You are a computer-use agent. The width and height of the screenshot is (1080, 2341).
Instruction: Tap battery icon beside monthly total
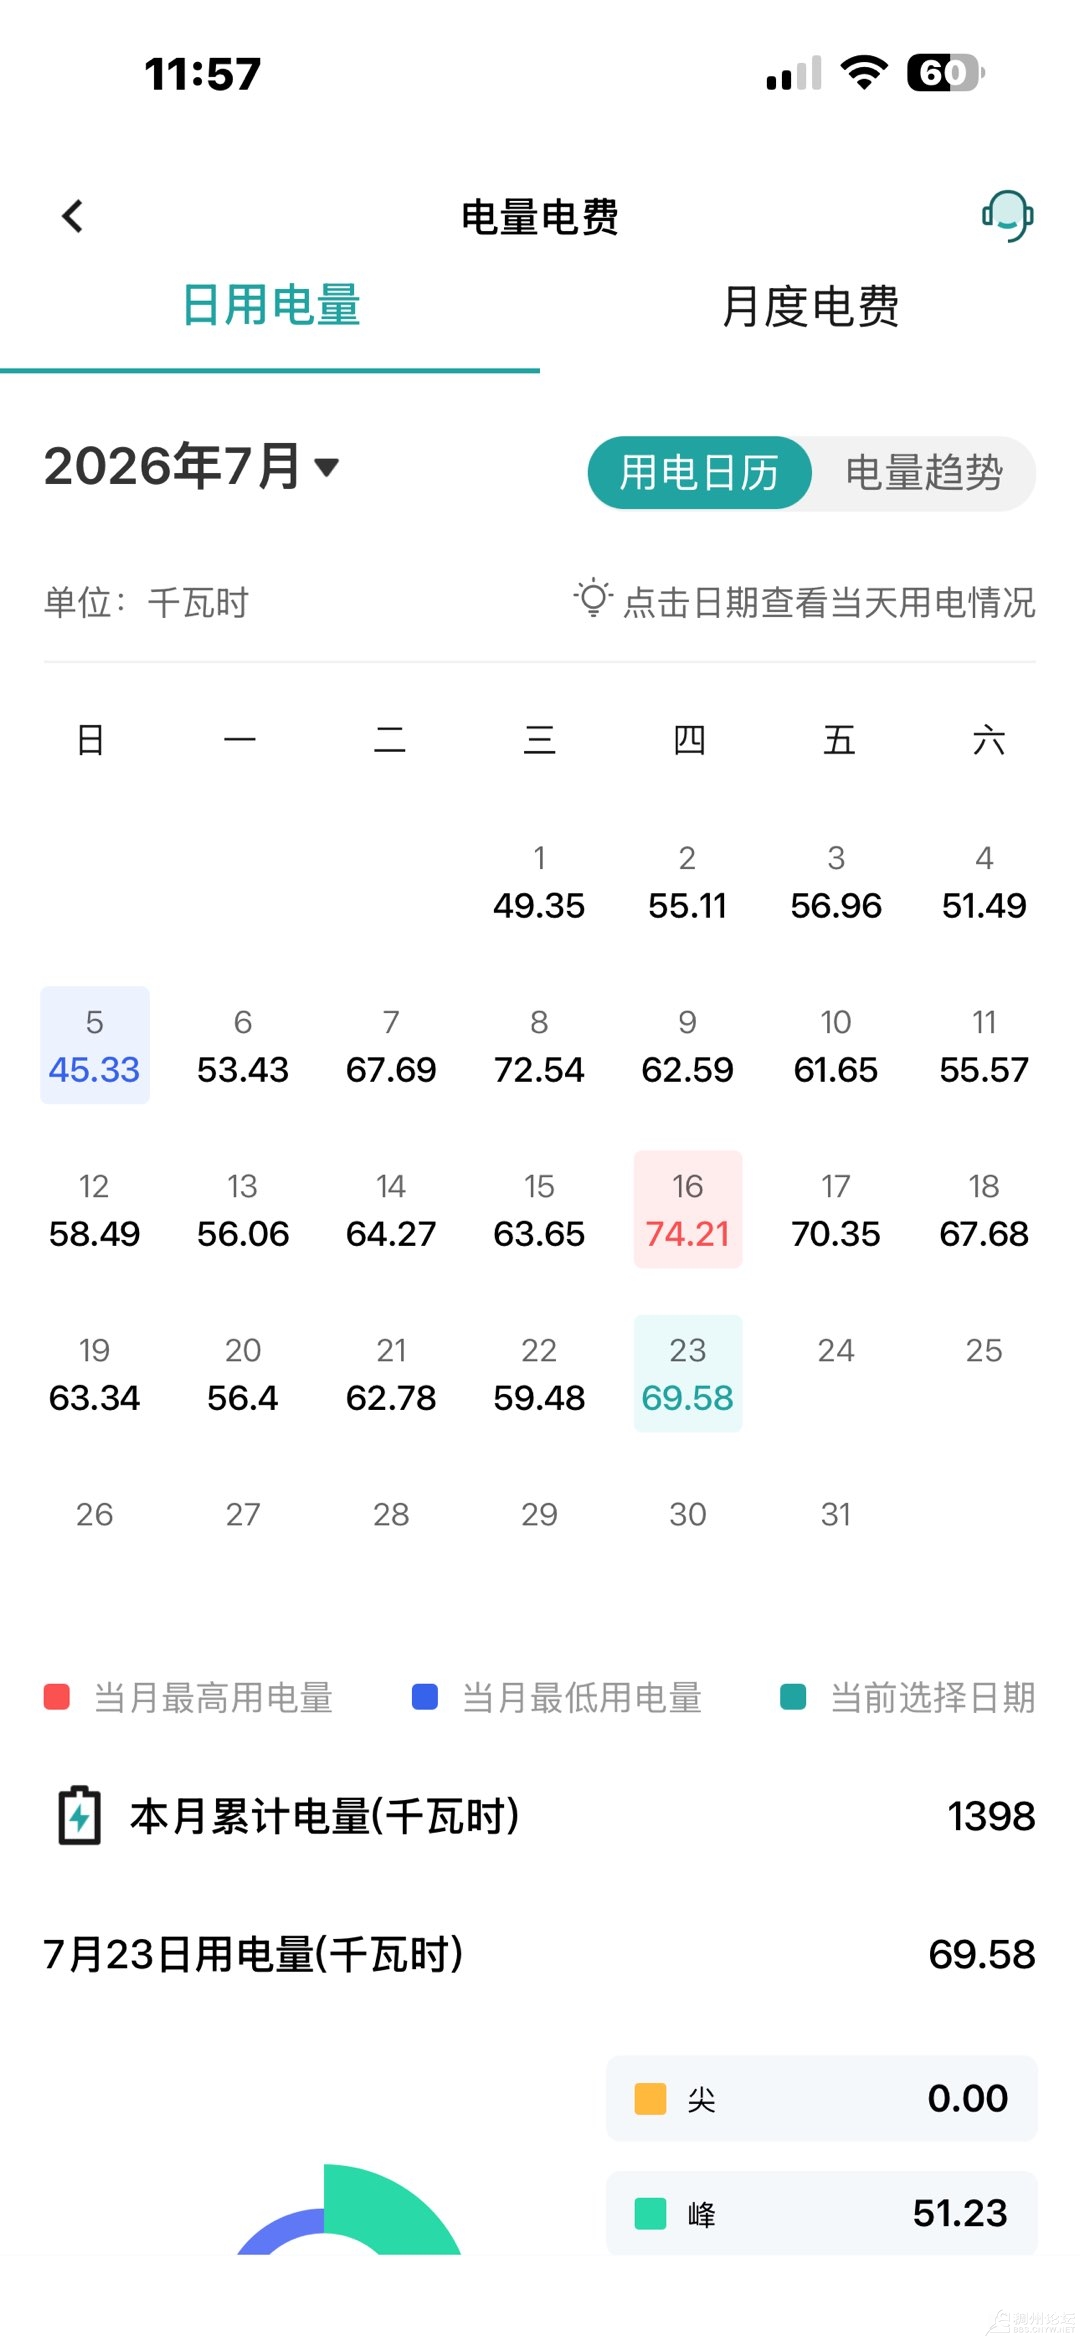(x=80, y=1815)
